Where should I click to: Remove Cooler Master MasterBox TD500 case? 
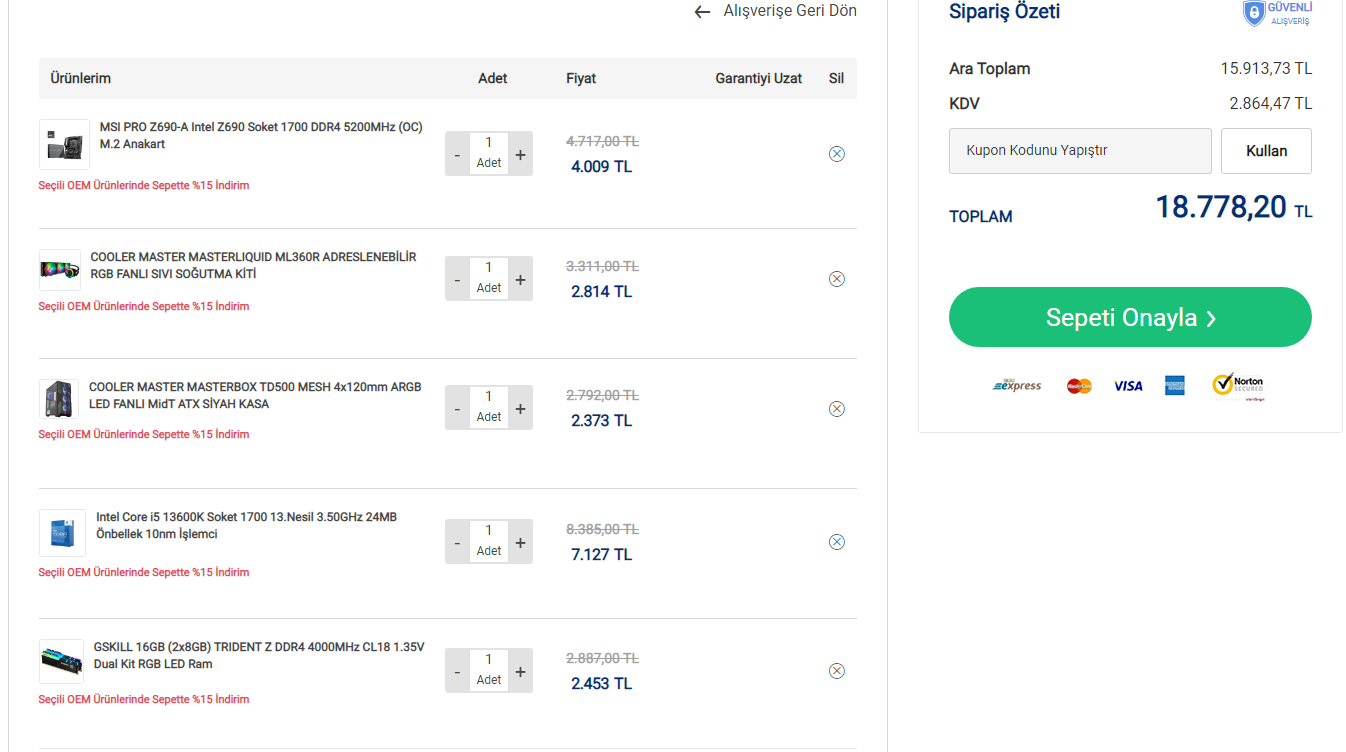tap(837, 409)
